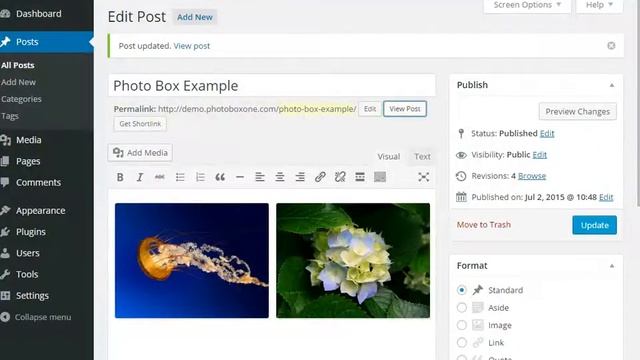Viewport: 640px width, 360px height.
Task: Dismiss the Post updated notice
Action: coord(611,46)
